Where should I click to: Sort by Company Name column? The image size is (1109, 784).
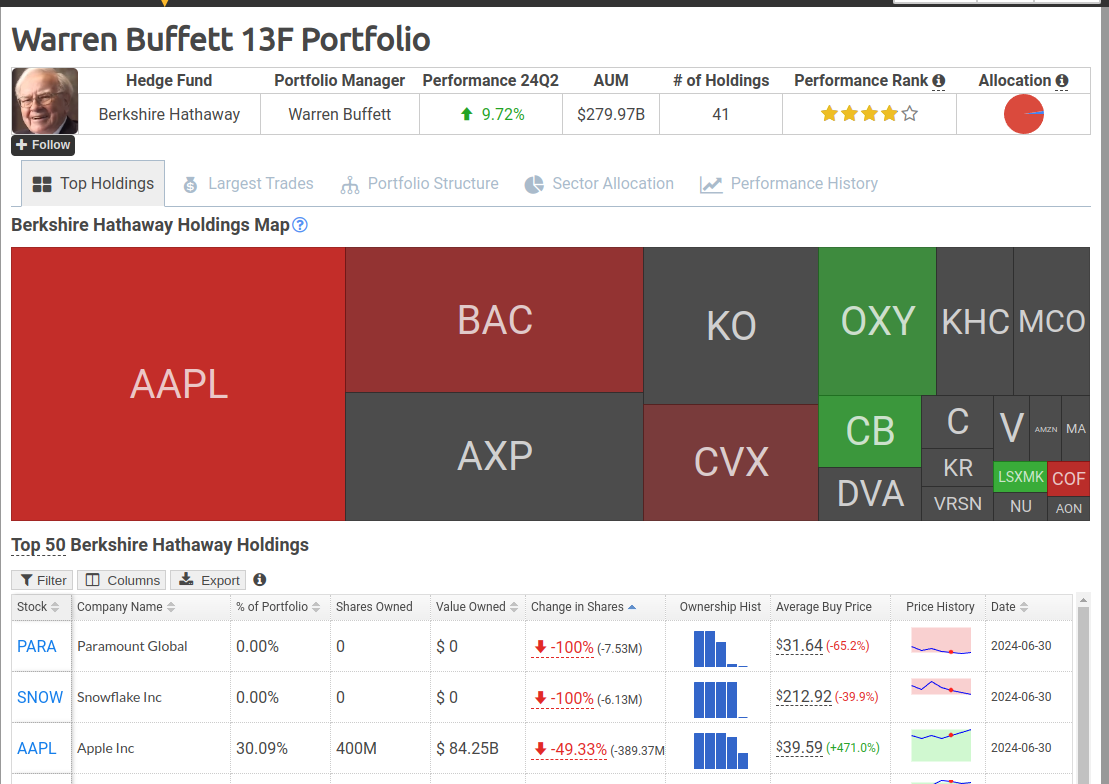point(126,607)
